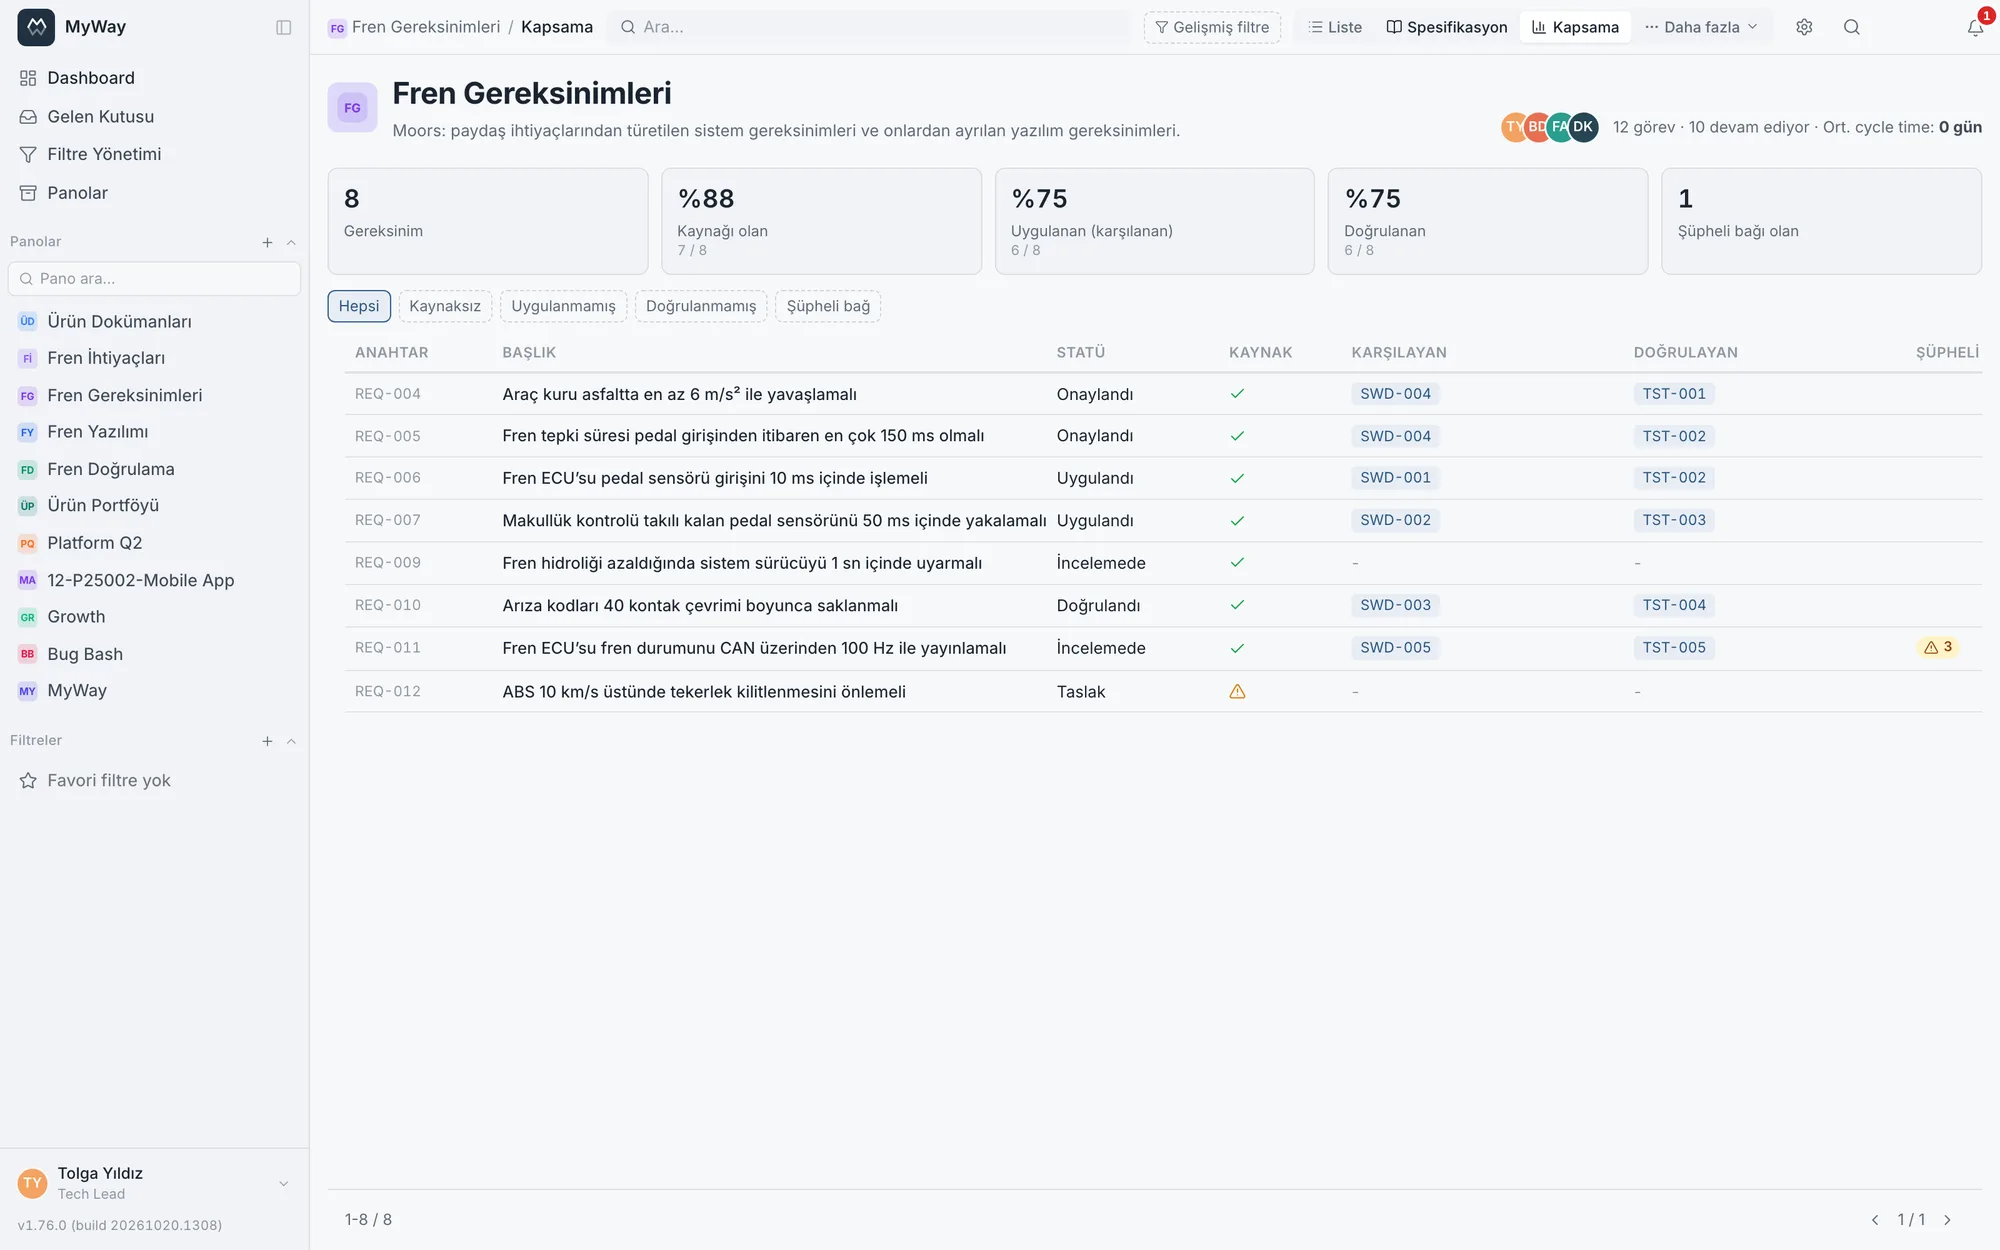Open the Daha fazla dropdown
This screenshot has height=1250, width=2000.
click(1701, 27)
